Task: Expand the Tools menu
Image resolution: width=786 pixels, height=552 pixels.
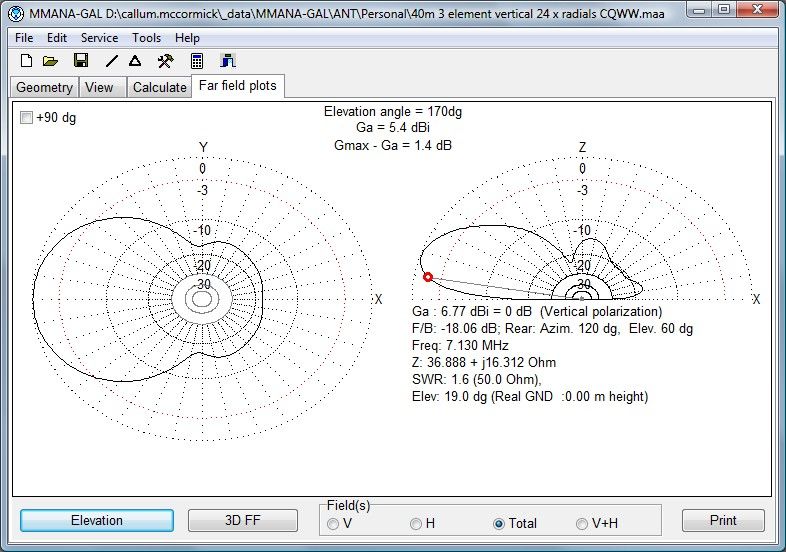Action: (x=146, y=37)
